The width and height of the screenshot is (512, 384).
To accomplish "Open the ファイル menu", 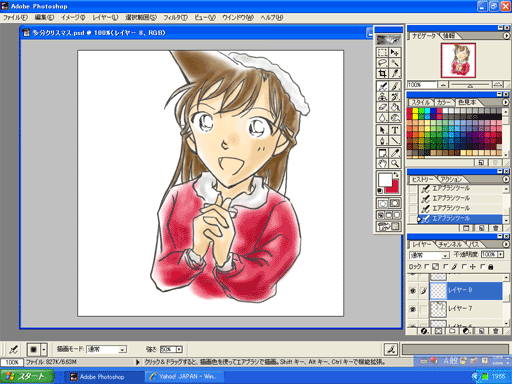I will point(15,17).
